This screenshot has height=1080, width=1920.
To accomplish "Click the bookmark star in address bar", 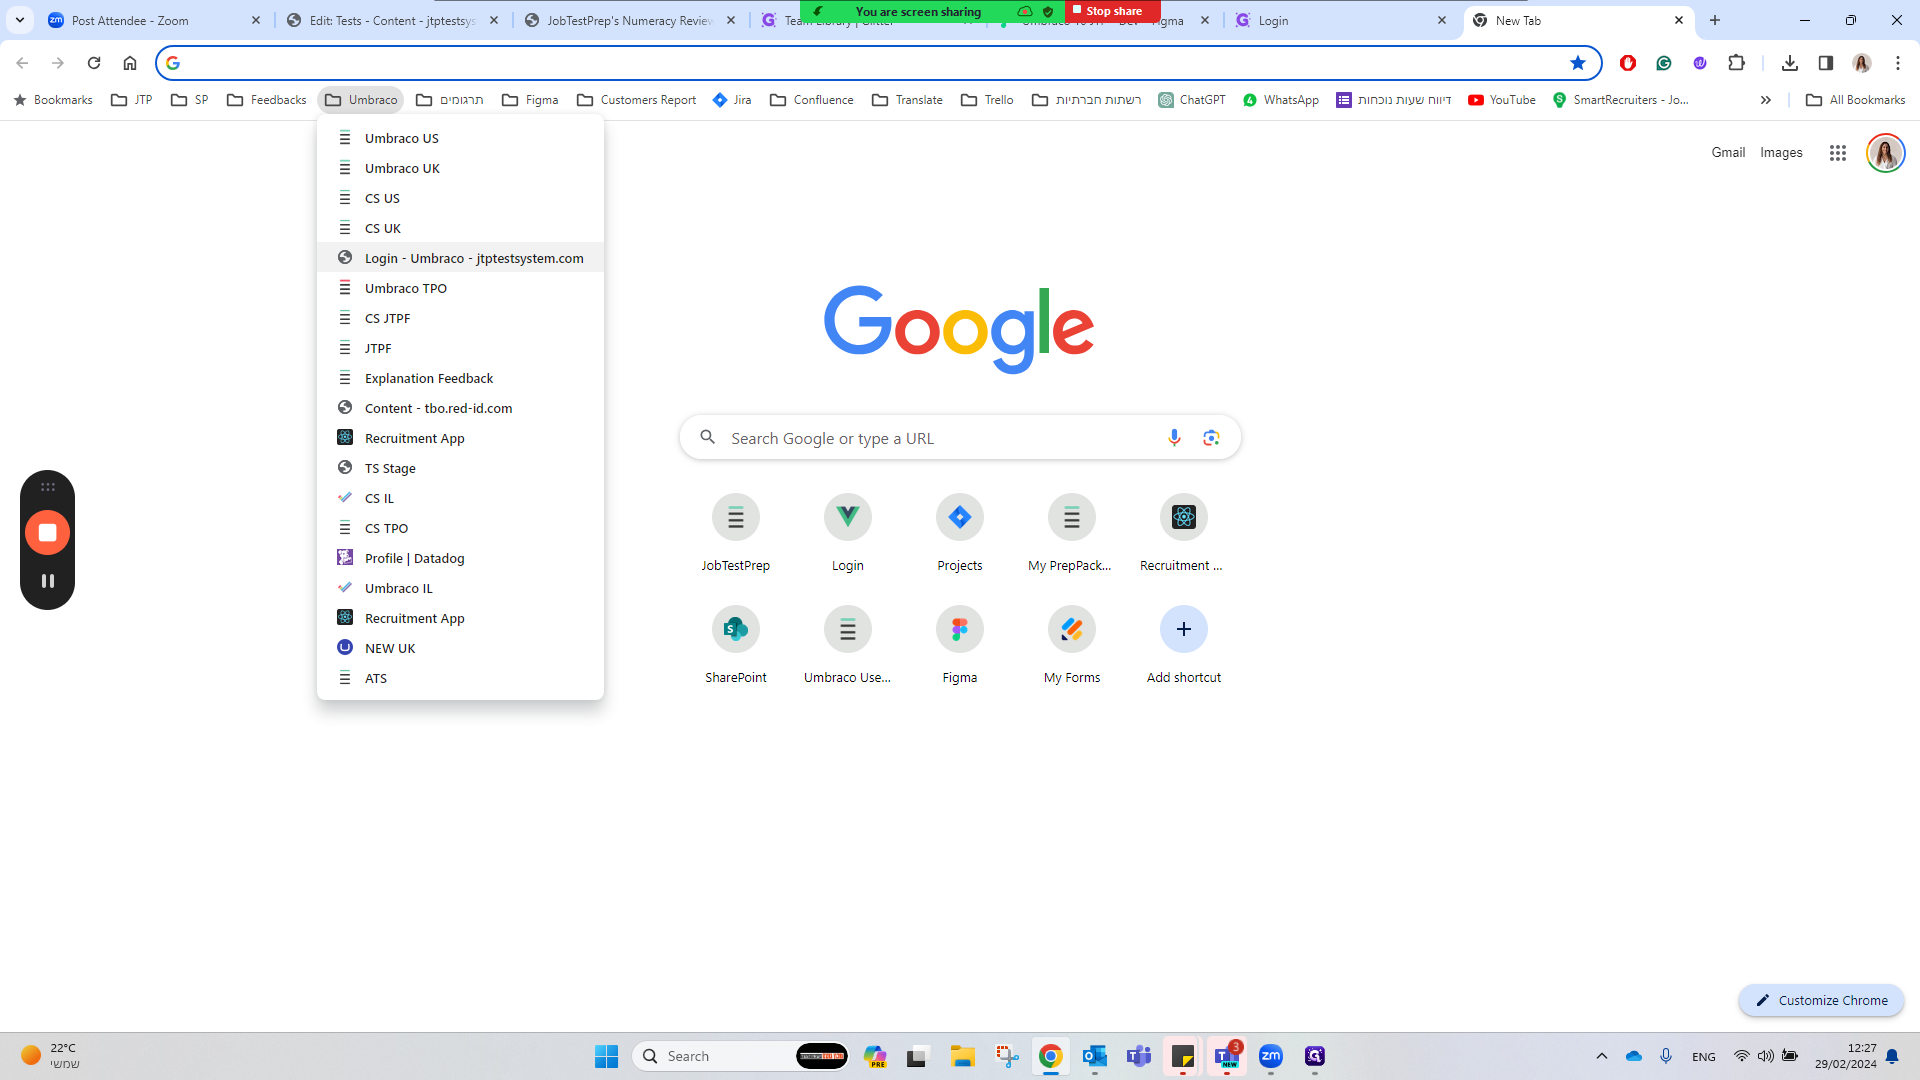I will coord(1578,63).
